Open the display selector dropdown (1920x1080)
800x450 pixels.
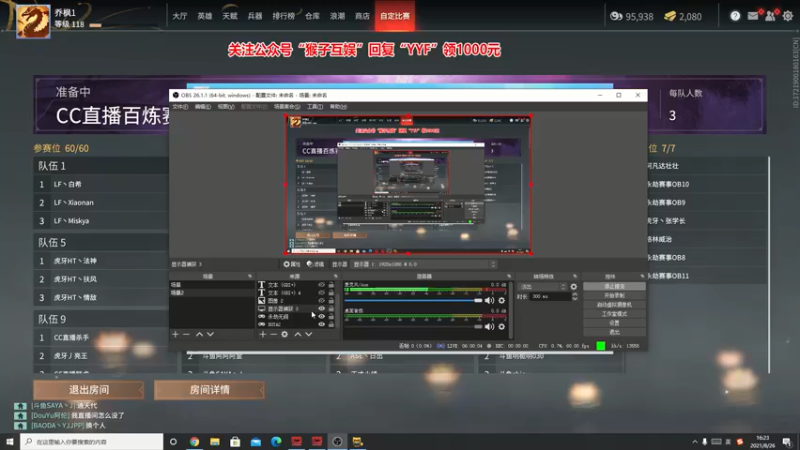coord(424,264)
